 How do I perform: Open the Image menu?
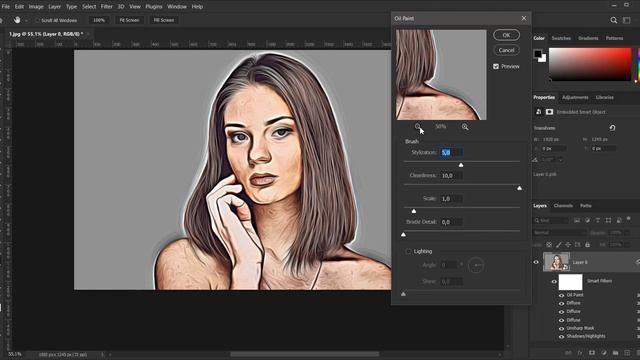click(x=36, y=7)
